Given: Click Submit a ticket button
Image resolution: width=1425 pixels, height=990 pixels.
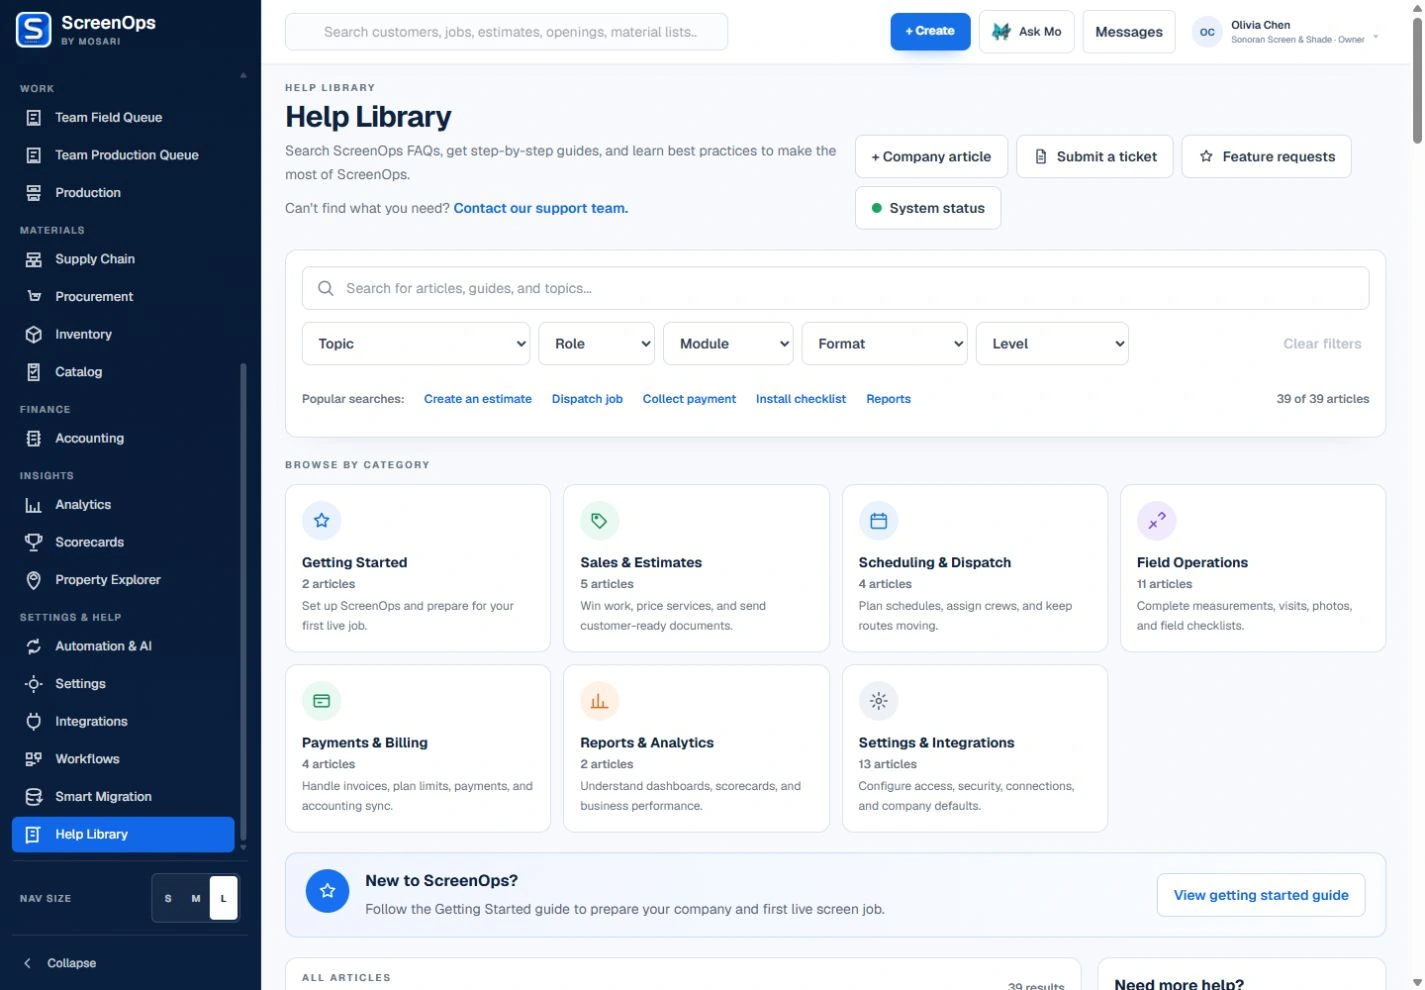Looking at the screenshot, I should click(1095, 157).
